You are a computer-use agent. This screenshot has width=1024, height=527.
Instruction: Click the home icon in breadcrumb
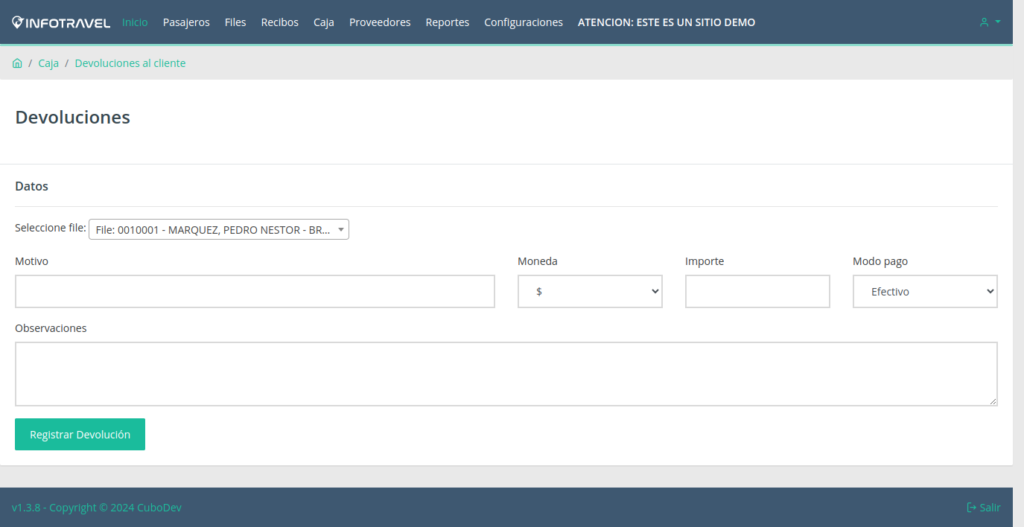pos(17,63)
